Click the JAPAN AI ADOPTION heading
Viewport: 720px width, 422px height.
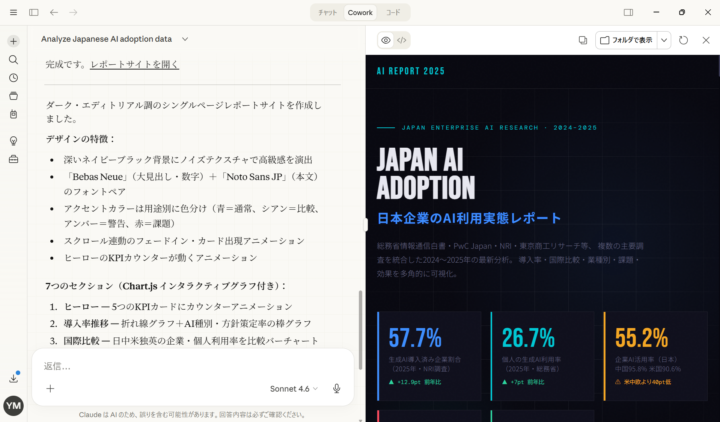click(x=426, y=174)
